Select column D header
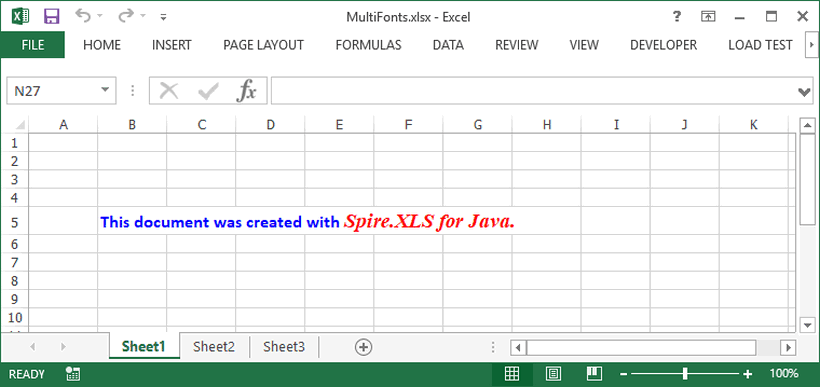The image size is (820, 387). pyautogui.click(x=270, y=124)
